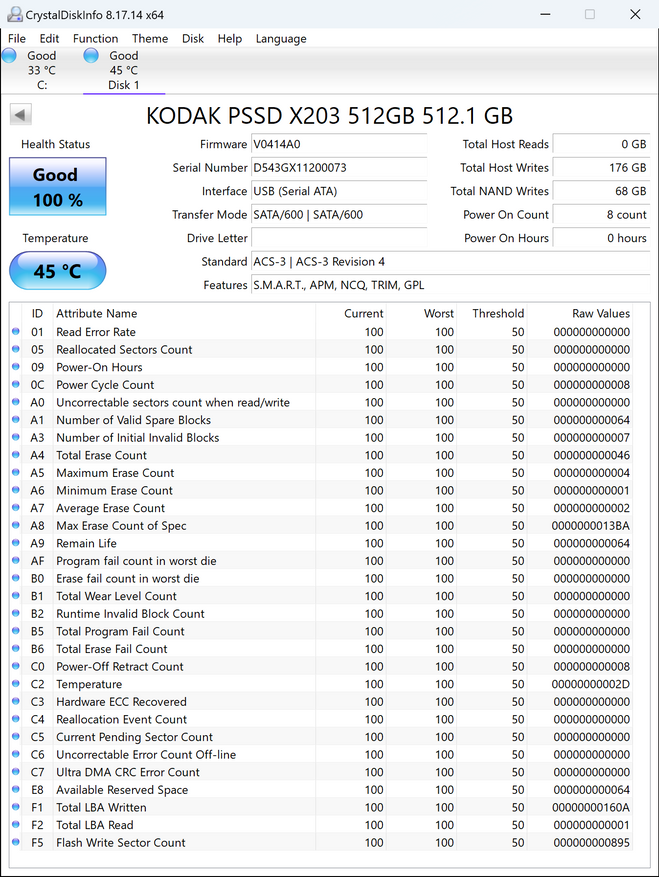Image resolution: width=659 pixels, height=877 pixels.
Task: Click the Firmware value field
Action: pos(338,144)
